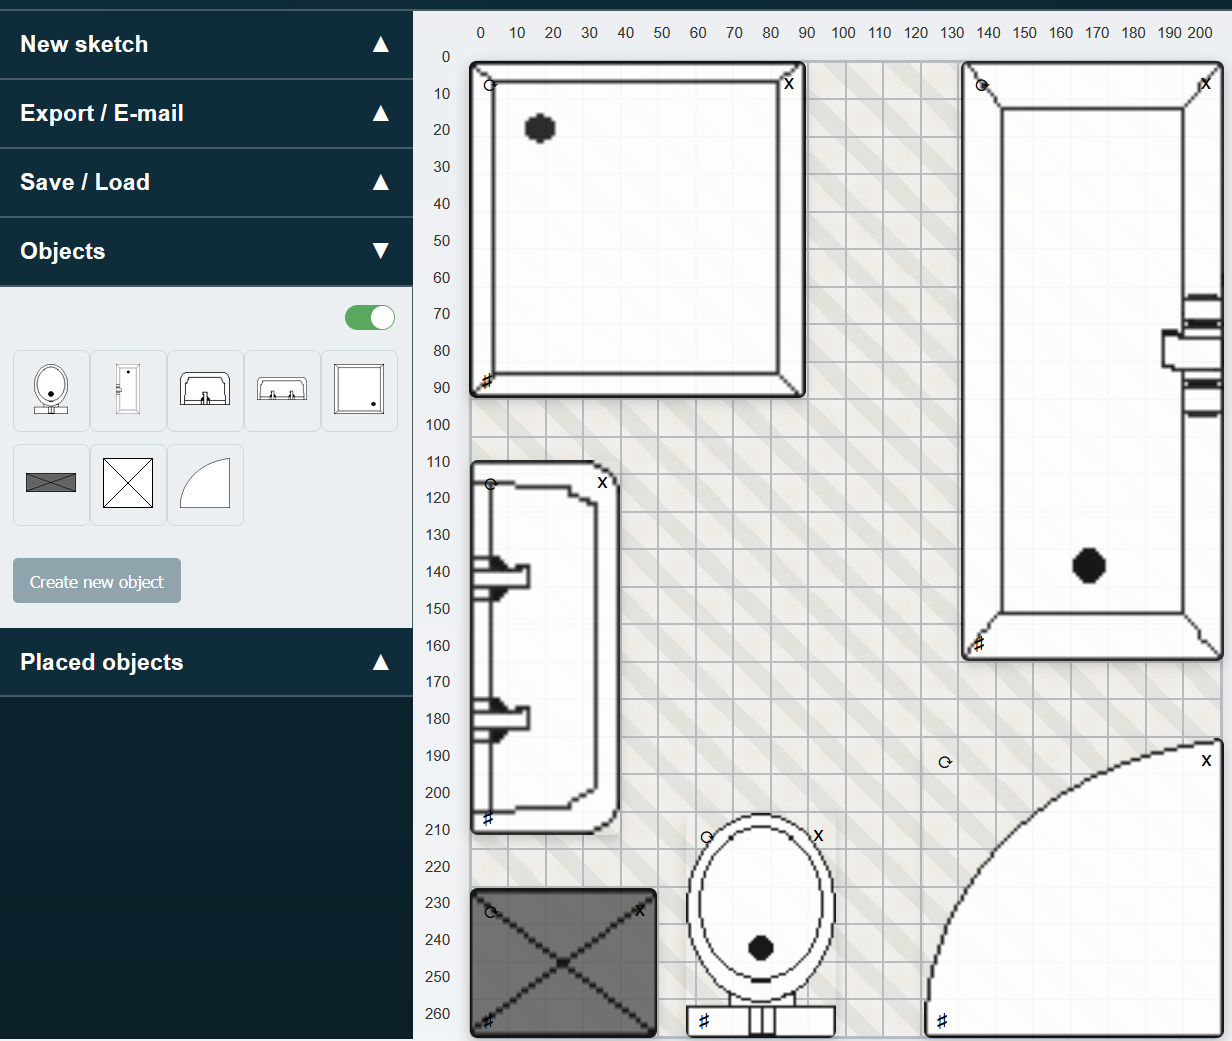The image size is (1232, 1041).
Task: Collapse the Objects section
Action: (x=206, y=251)
